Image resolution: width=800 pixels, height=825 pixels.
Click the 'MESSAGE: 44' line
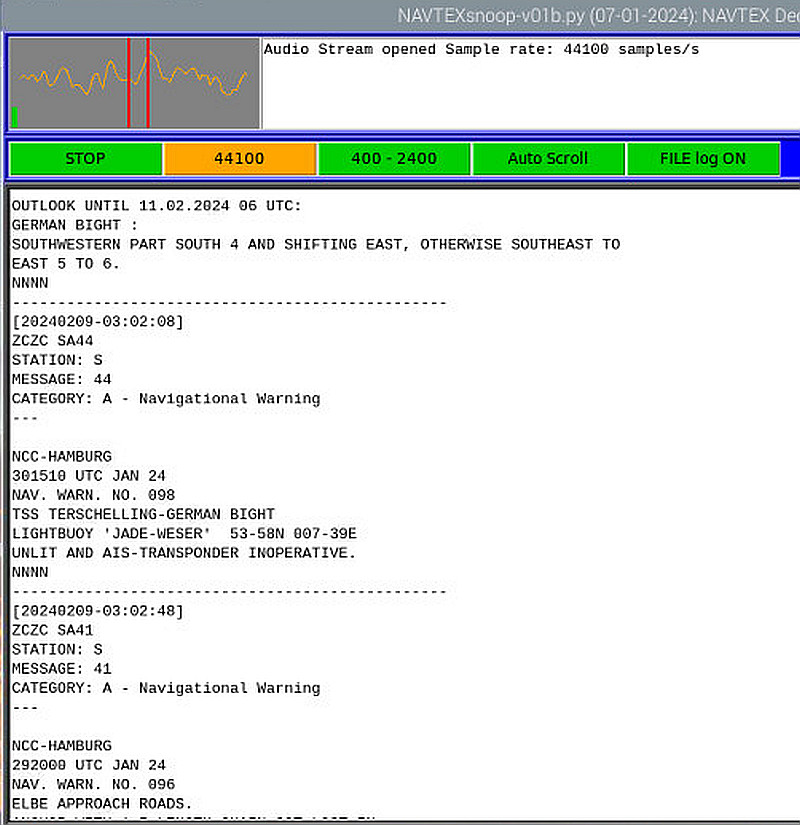pos(62,379)
